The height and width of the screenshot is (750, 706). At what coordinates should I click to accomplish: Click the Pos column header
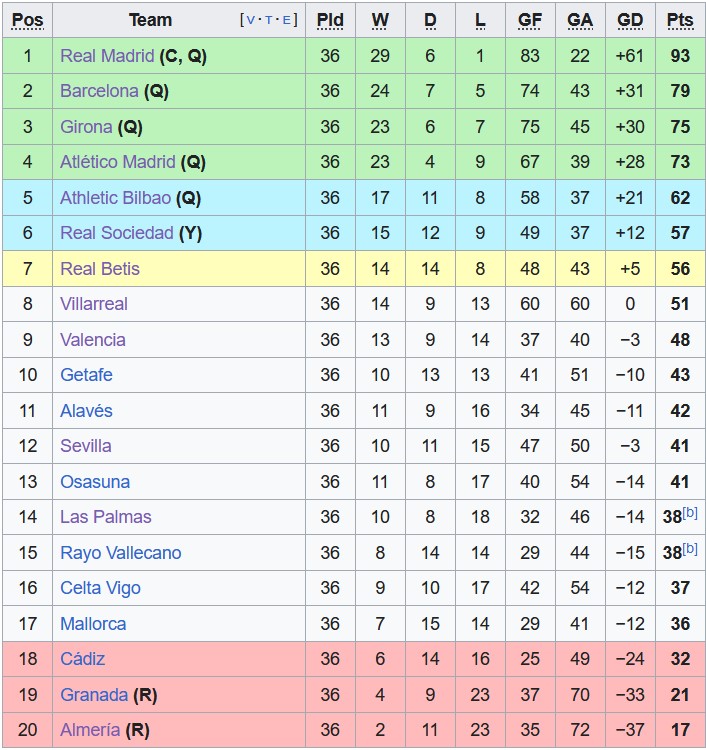point(27,20)
